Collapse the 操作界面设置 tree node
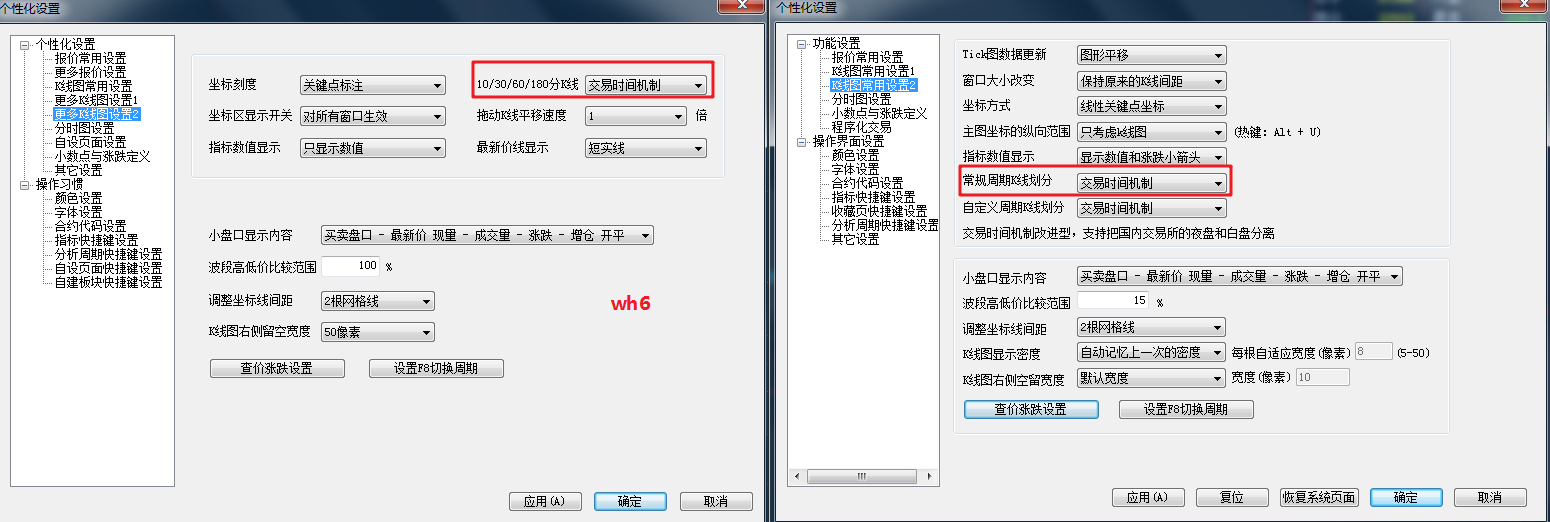 [x=802, y=141]
